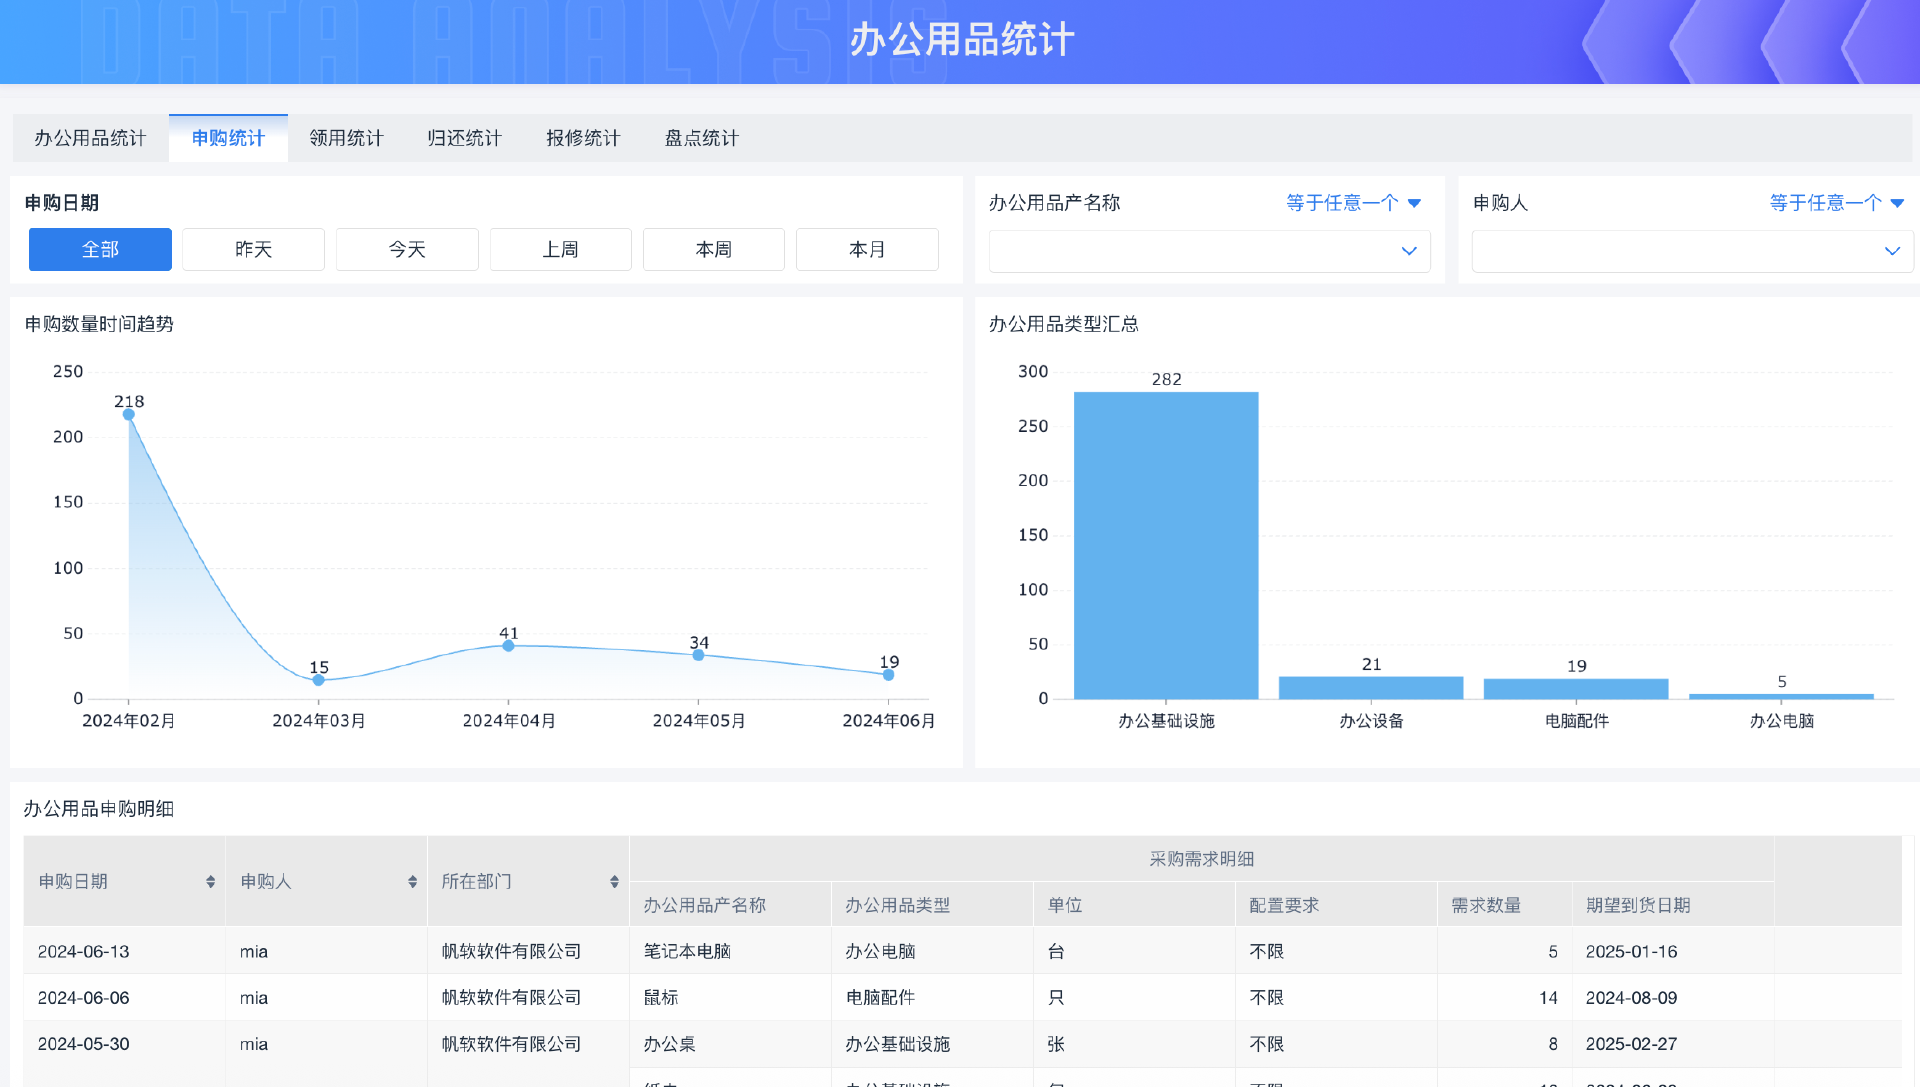
Task: Sort table by 申购人 column icon
Action: point(412,881)
